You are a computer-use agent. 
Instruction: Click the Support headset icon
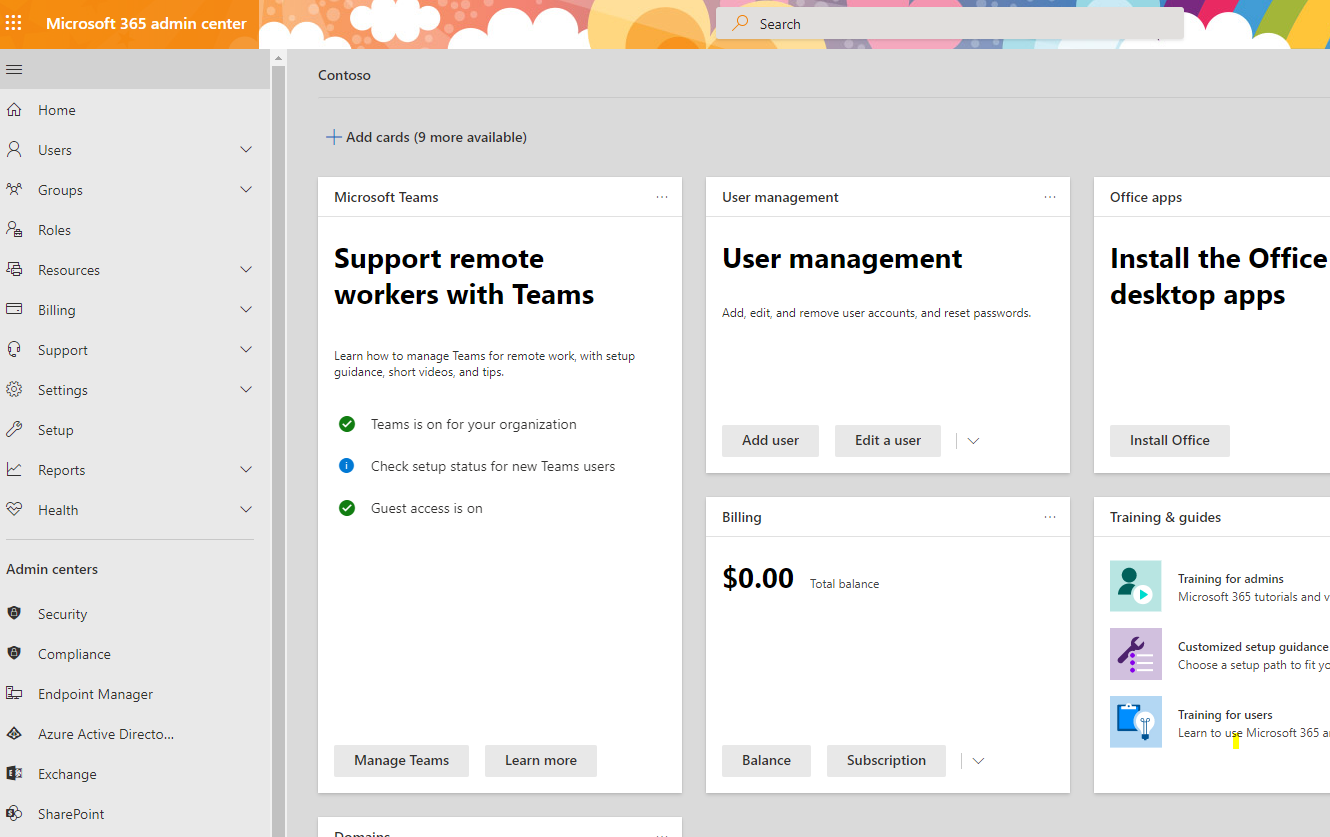point(14,350)
